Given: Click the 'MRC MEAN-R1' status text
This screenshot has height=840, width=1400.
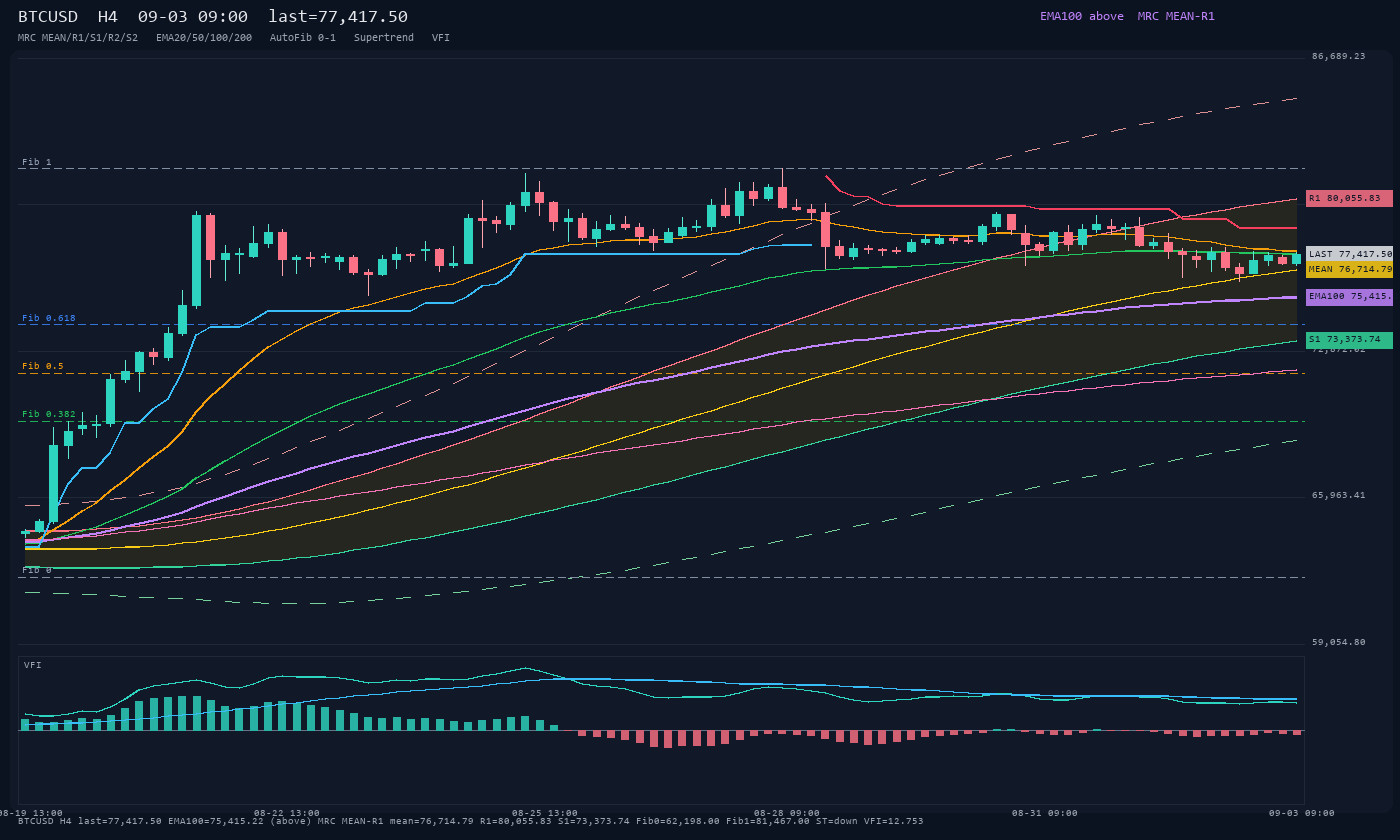Looking at the screenshot, I should [x=1176, y=16].
